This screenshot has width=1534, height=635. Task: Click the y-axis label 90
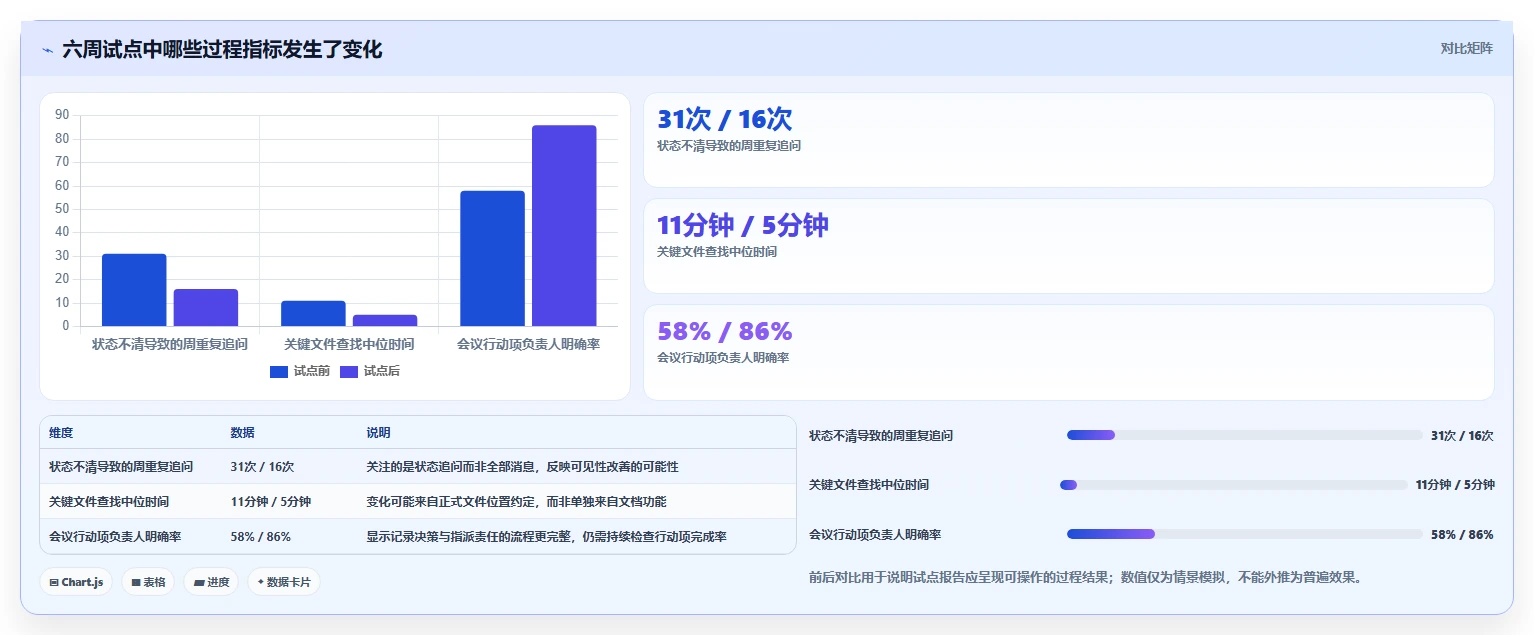pos(62,115)
